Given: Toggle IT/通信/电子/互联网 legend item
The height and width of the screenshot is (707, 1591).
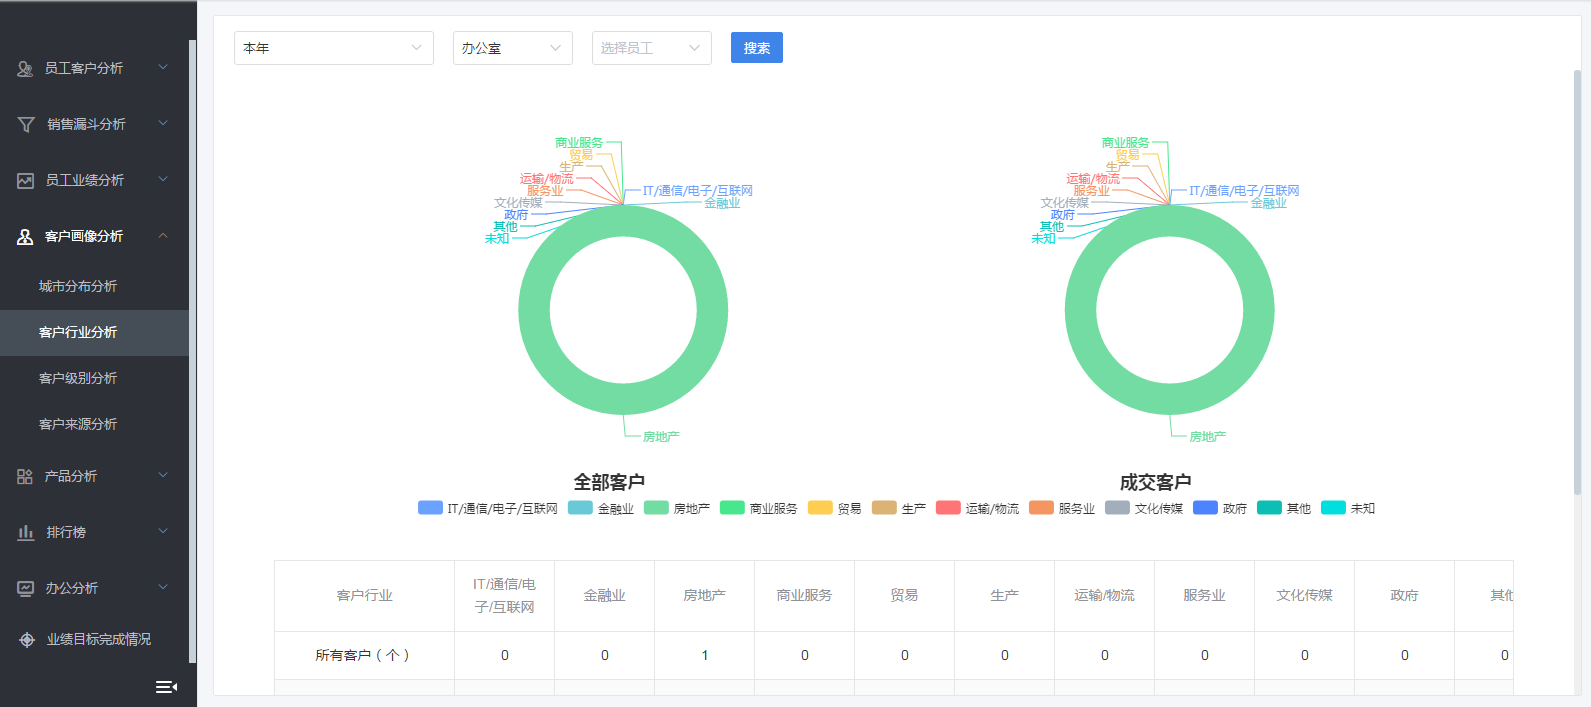Looking at the screenshot, I should click(x=488, y=508).
